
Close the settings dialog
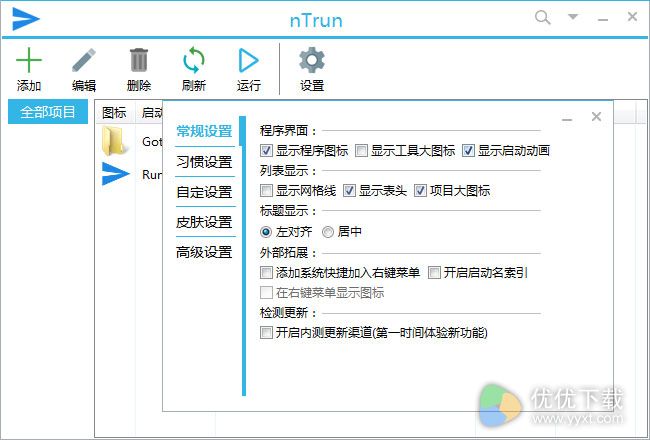click(x=596, y=117)
